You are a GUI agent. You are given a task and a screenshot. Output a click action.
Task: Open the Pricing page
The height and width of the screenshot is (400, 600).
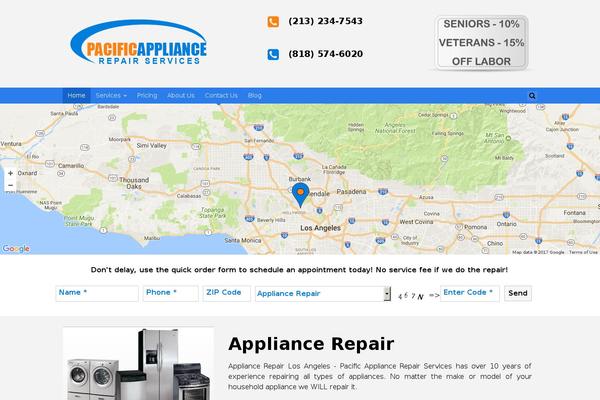pyautogui.click(x=147, y=95)
